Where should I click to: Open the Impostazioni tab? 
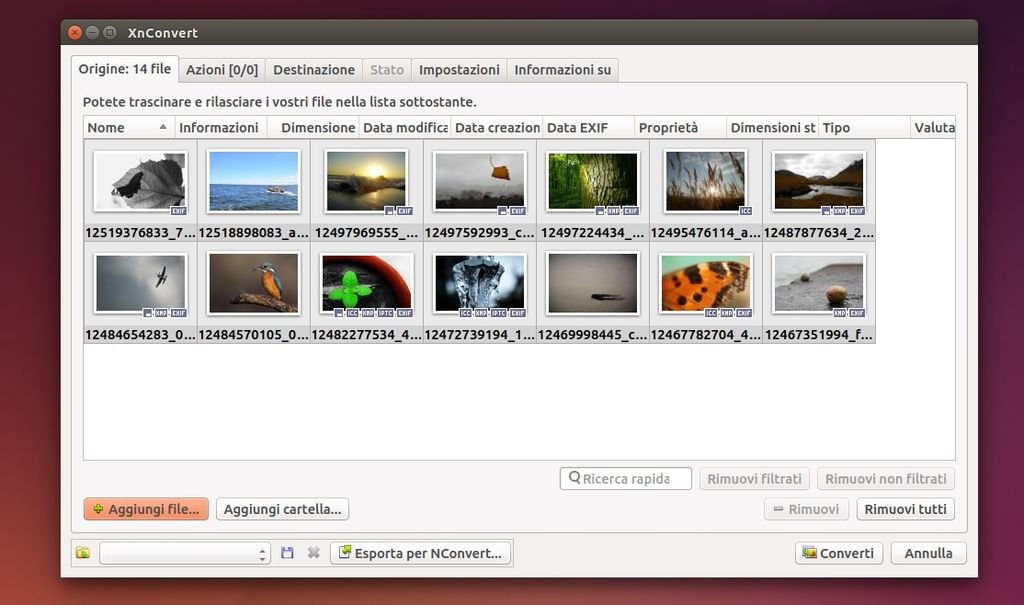[459, 70]
